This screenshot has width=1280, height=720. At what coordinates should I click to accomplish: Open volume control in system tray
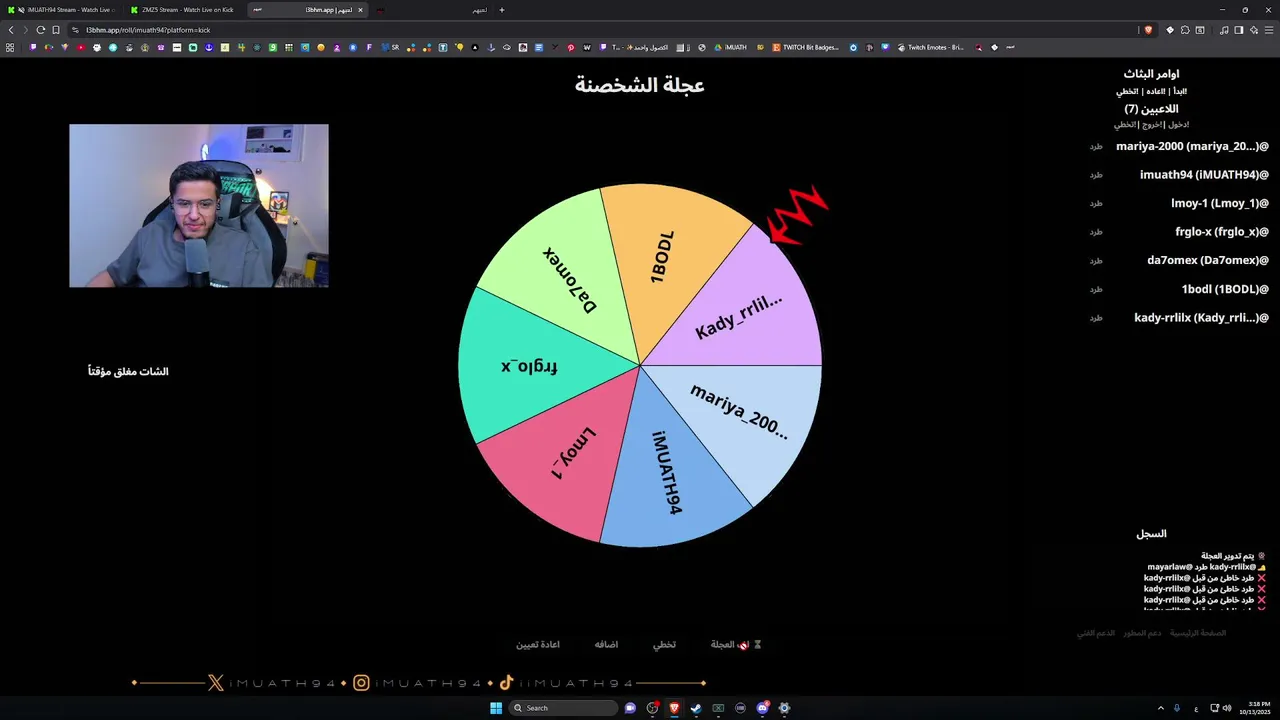1227,708
